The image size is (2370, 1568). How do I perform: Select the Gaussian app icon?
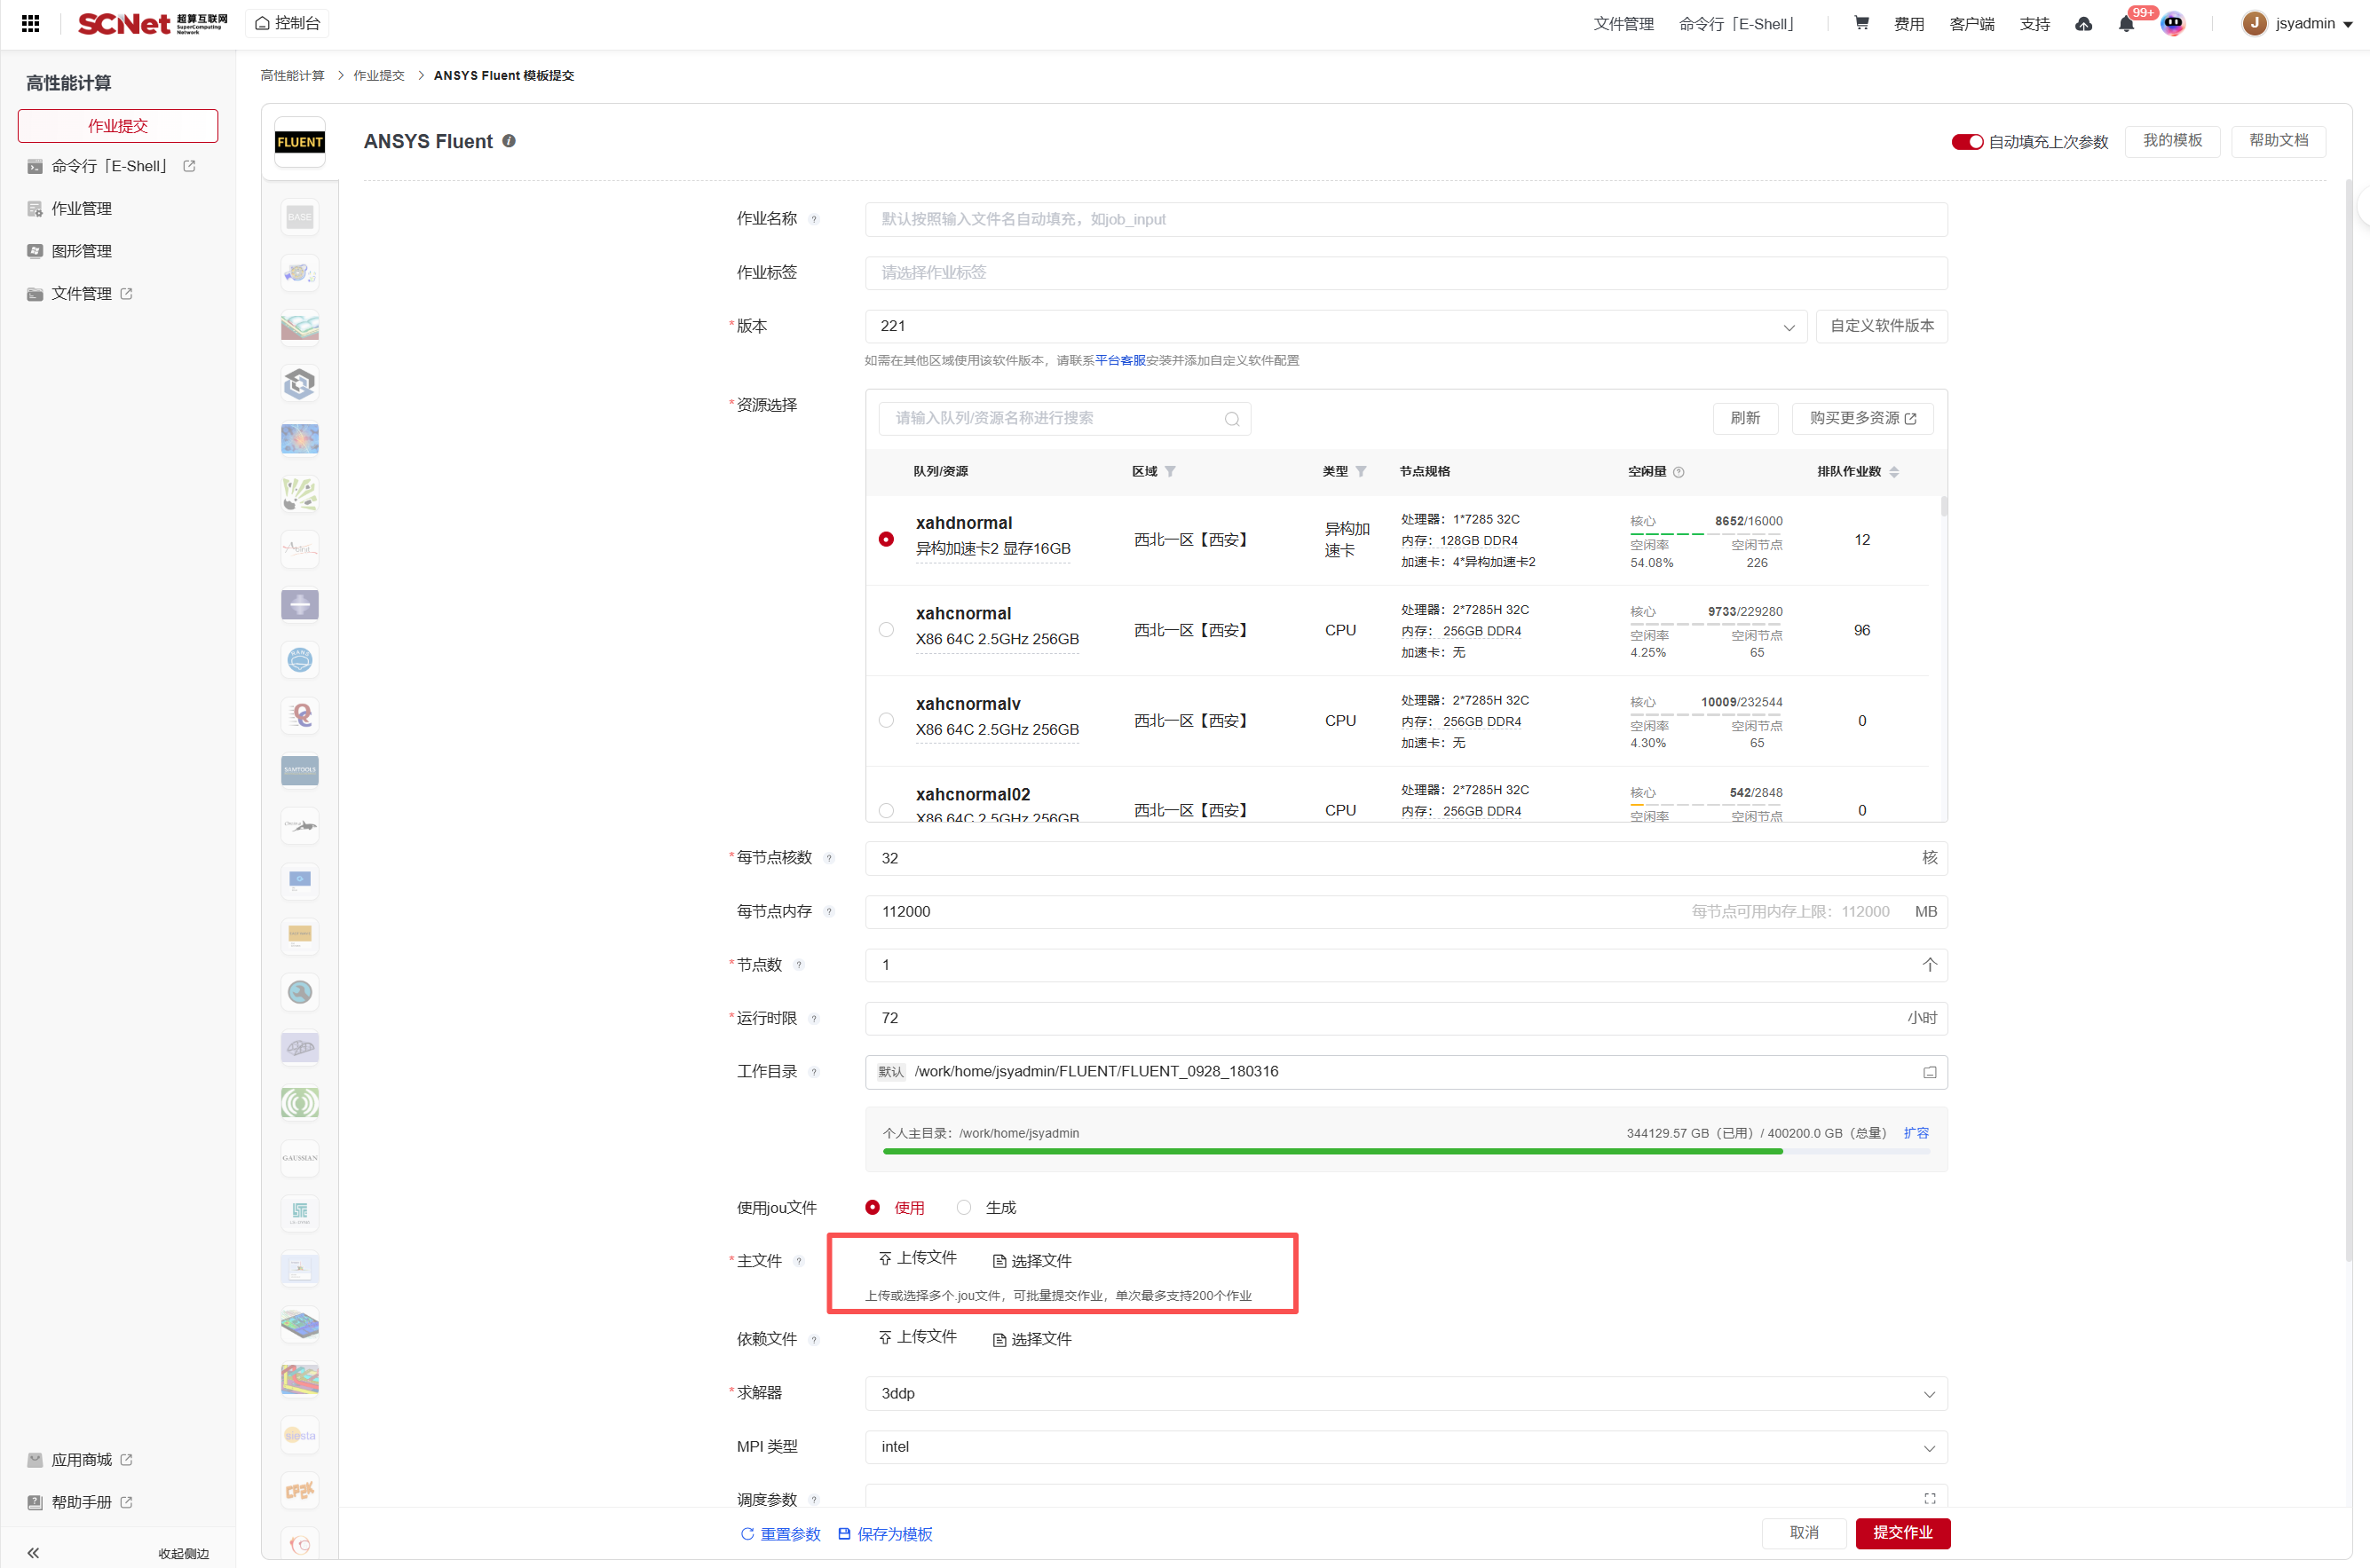click(299, 1158)
